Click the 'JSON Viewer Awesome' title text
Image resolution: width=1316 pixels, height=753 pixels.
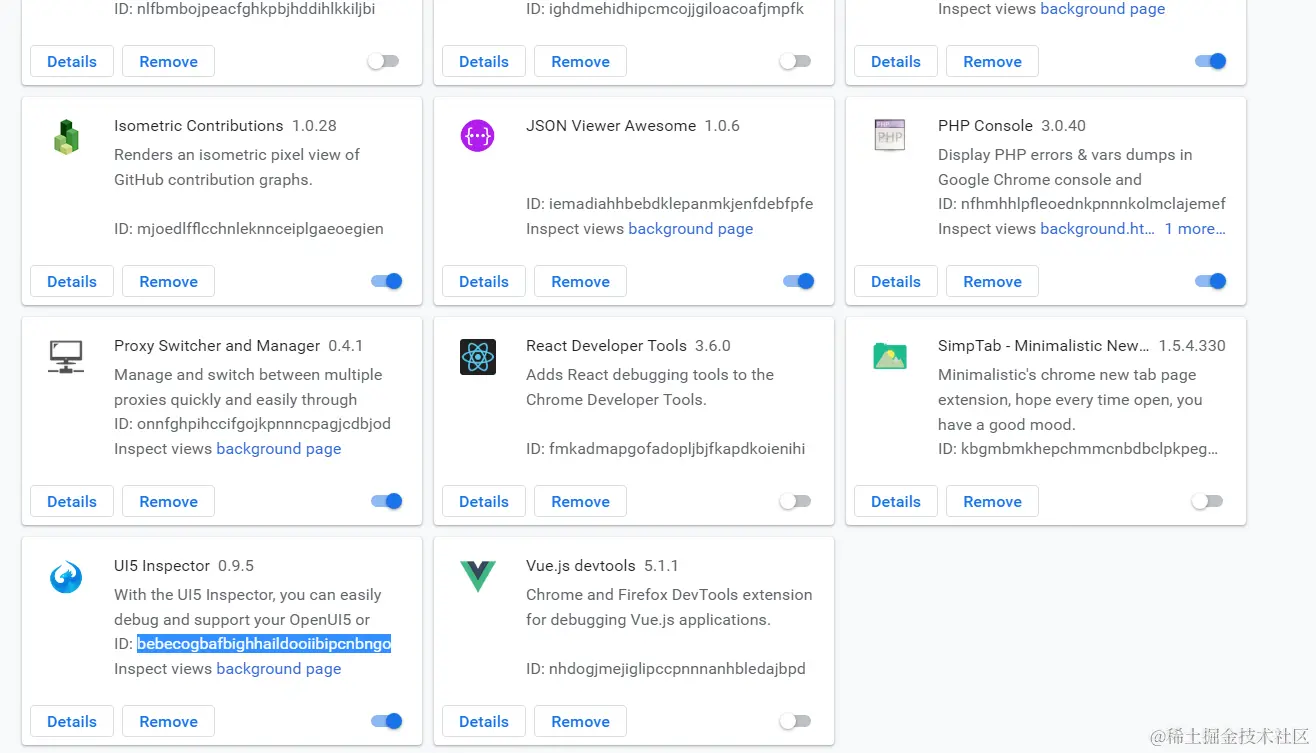pos(610,126)
